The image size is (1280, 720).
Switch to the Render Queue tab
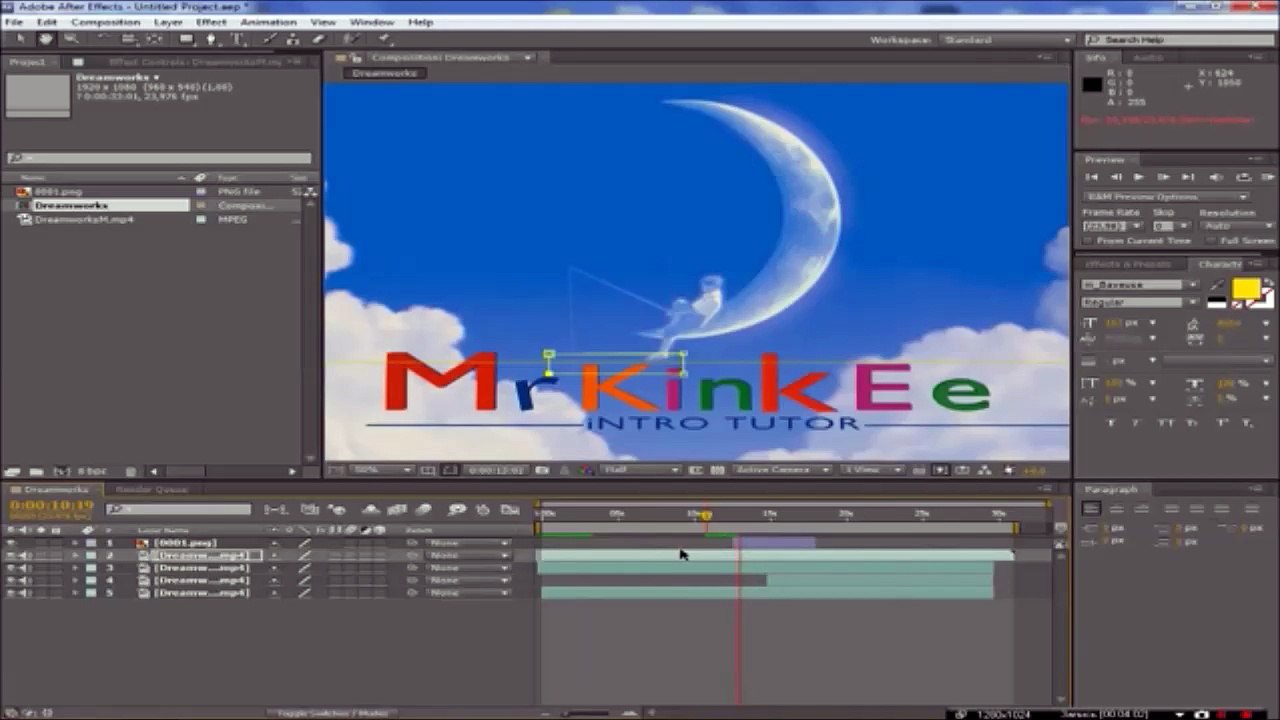[151, 490]
